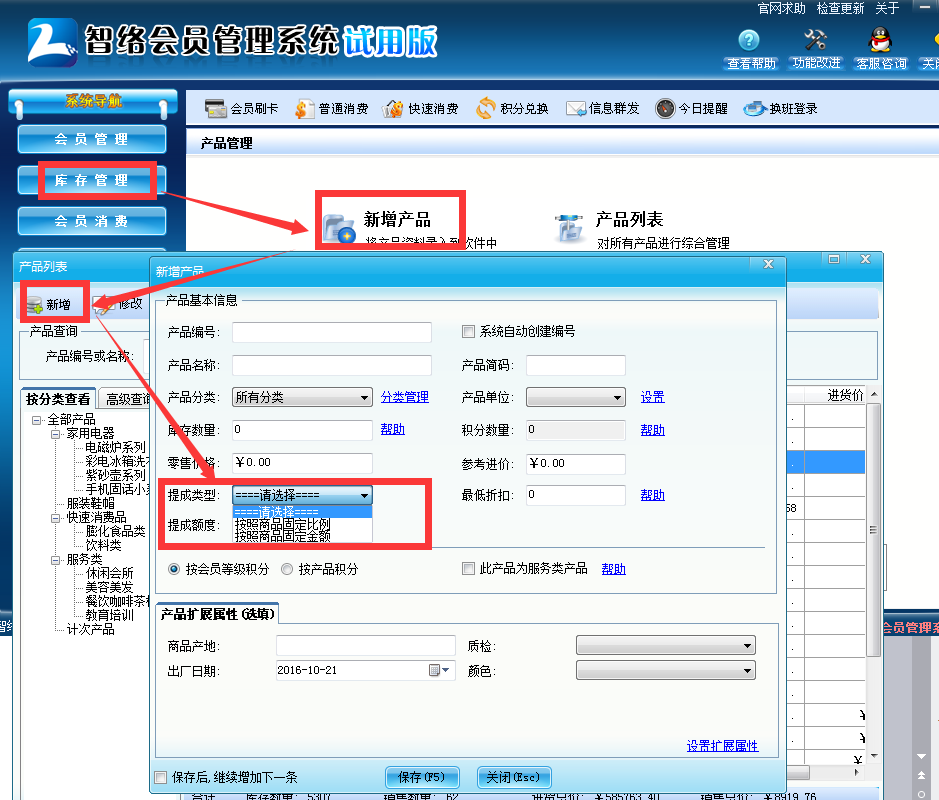Viewport: 939px width, 800px height.
Task: Click 检查更新 in the title menu
Action: 840,7
